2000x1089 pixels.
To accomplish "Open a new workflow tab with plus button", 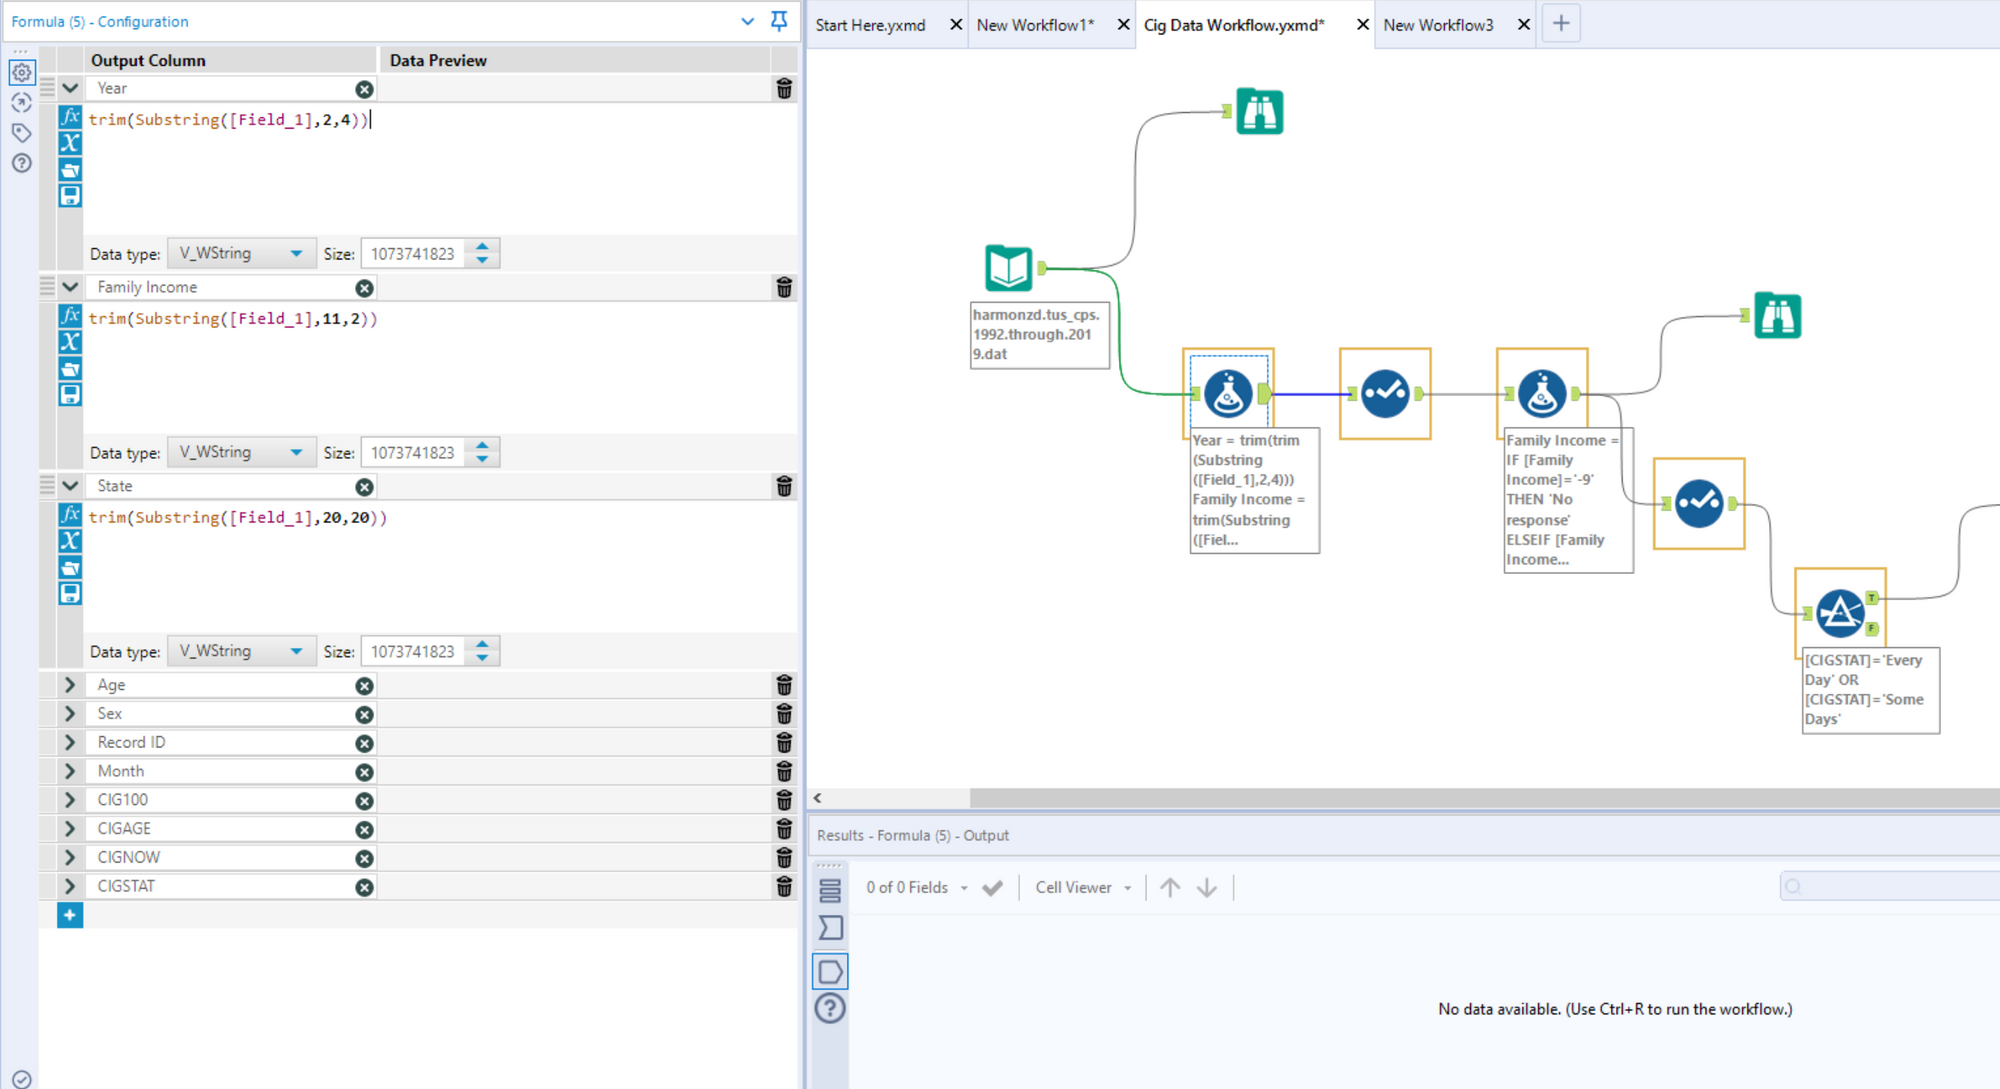I will 1561,24.
